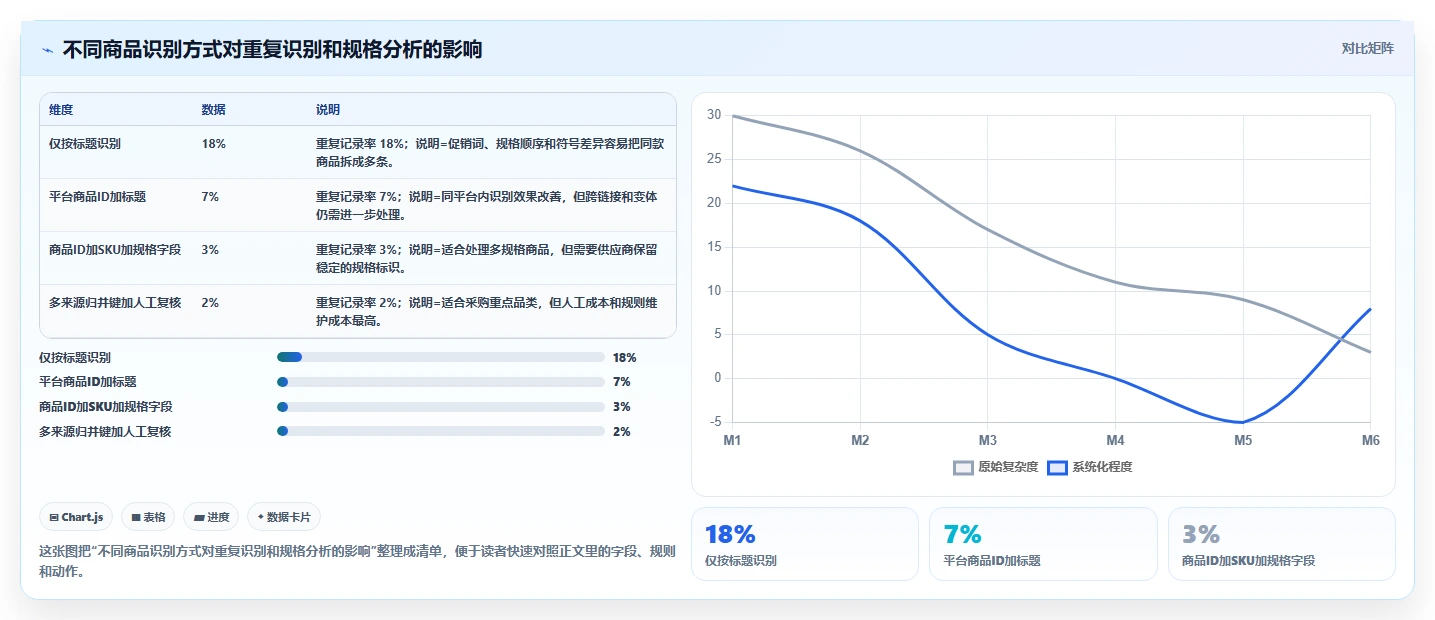Screen dimensions: 1435x620
Task: Click the 多来源归并键加人工复核 label beside progress bars
Action: 105,431
